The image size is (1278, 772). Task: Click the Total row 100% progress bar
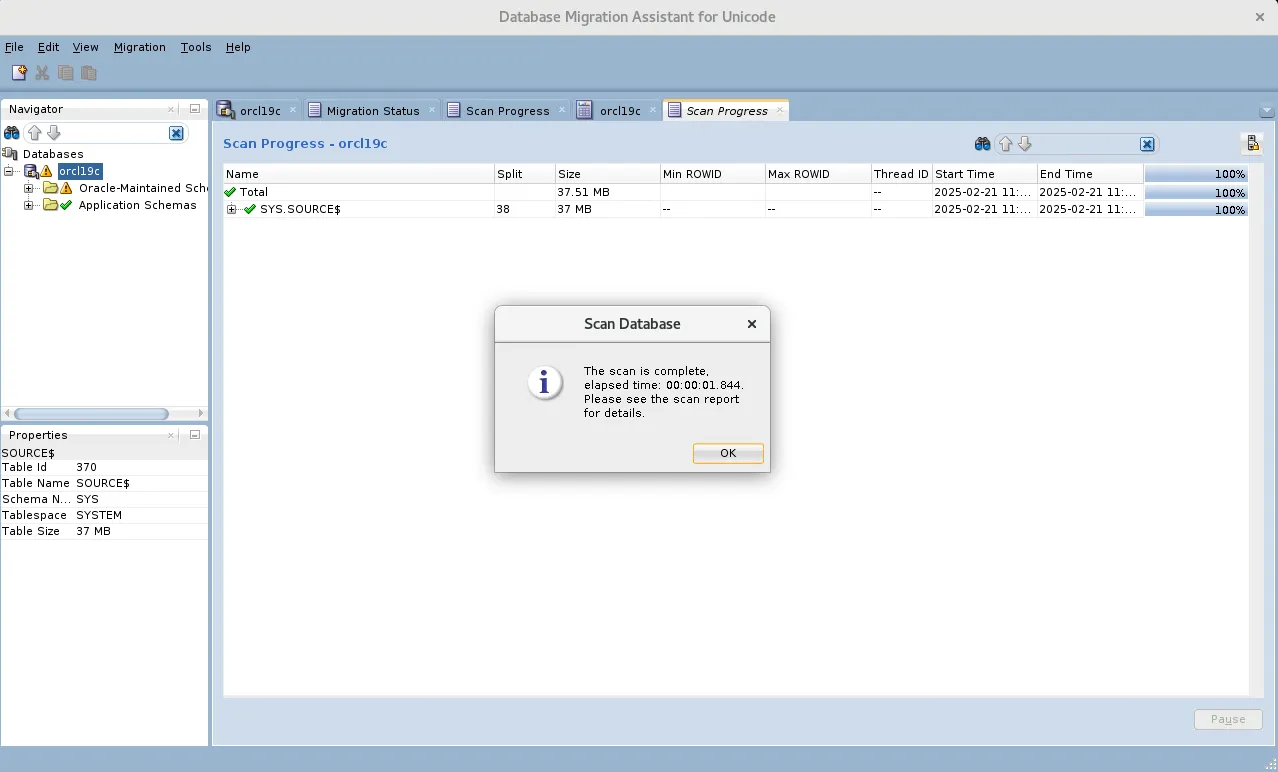point(1196,192)
